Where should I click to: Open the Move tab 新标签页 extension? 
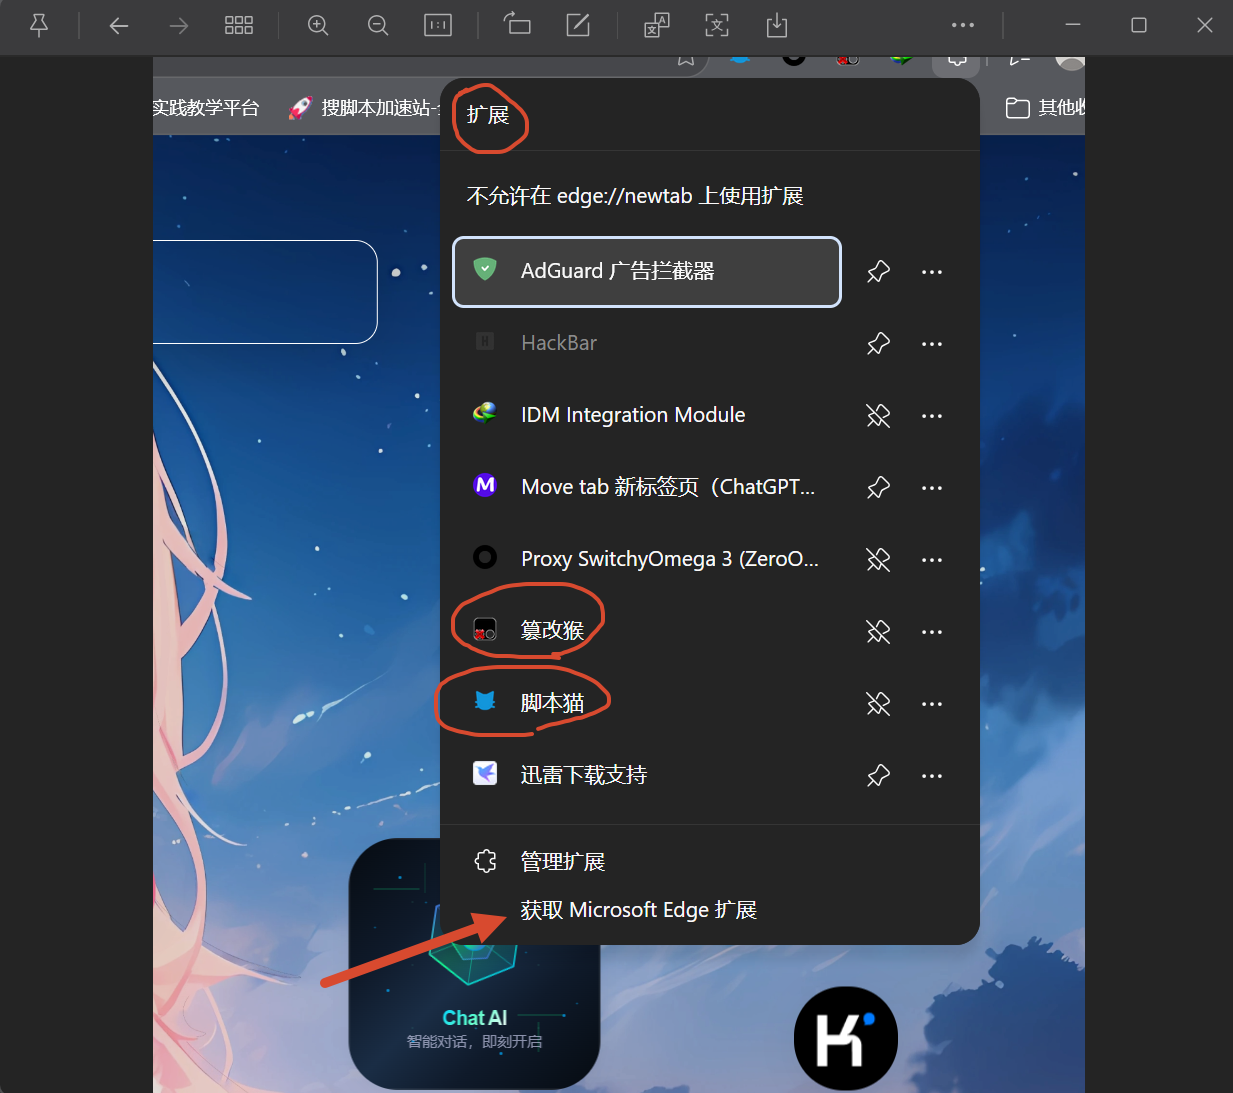click(647, 487)
